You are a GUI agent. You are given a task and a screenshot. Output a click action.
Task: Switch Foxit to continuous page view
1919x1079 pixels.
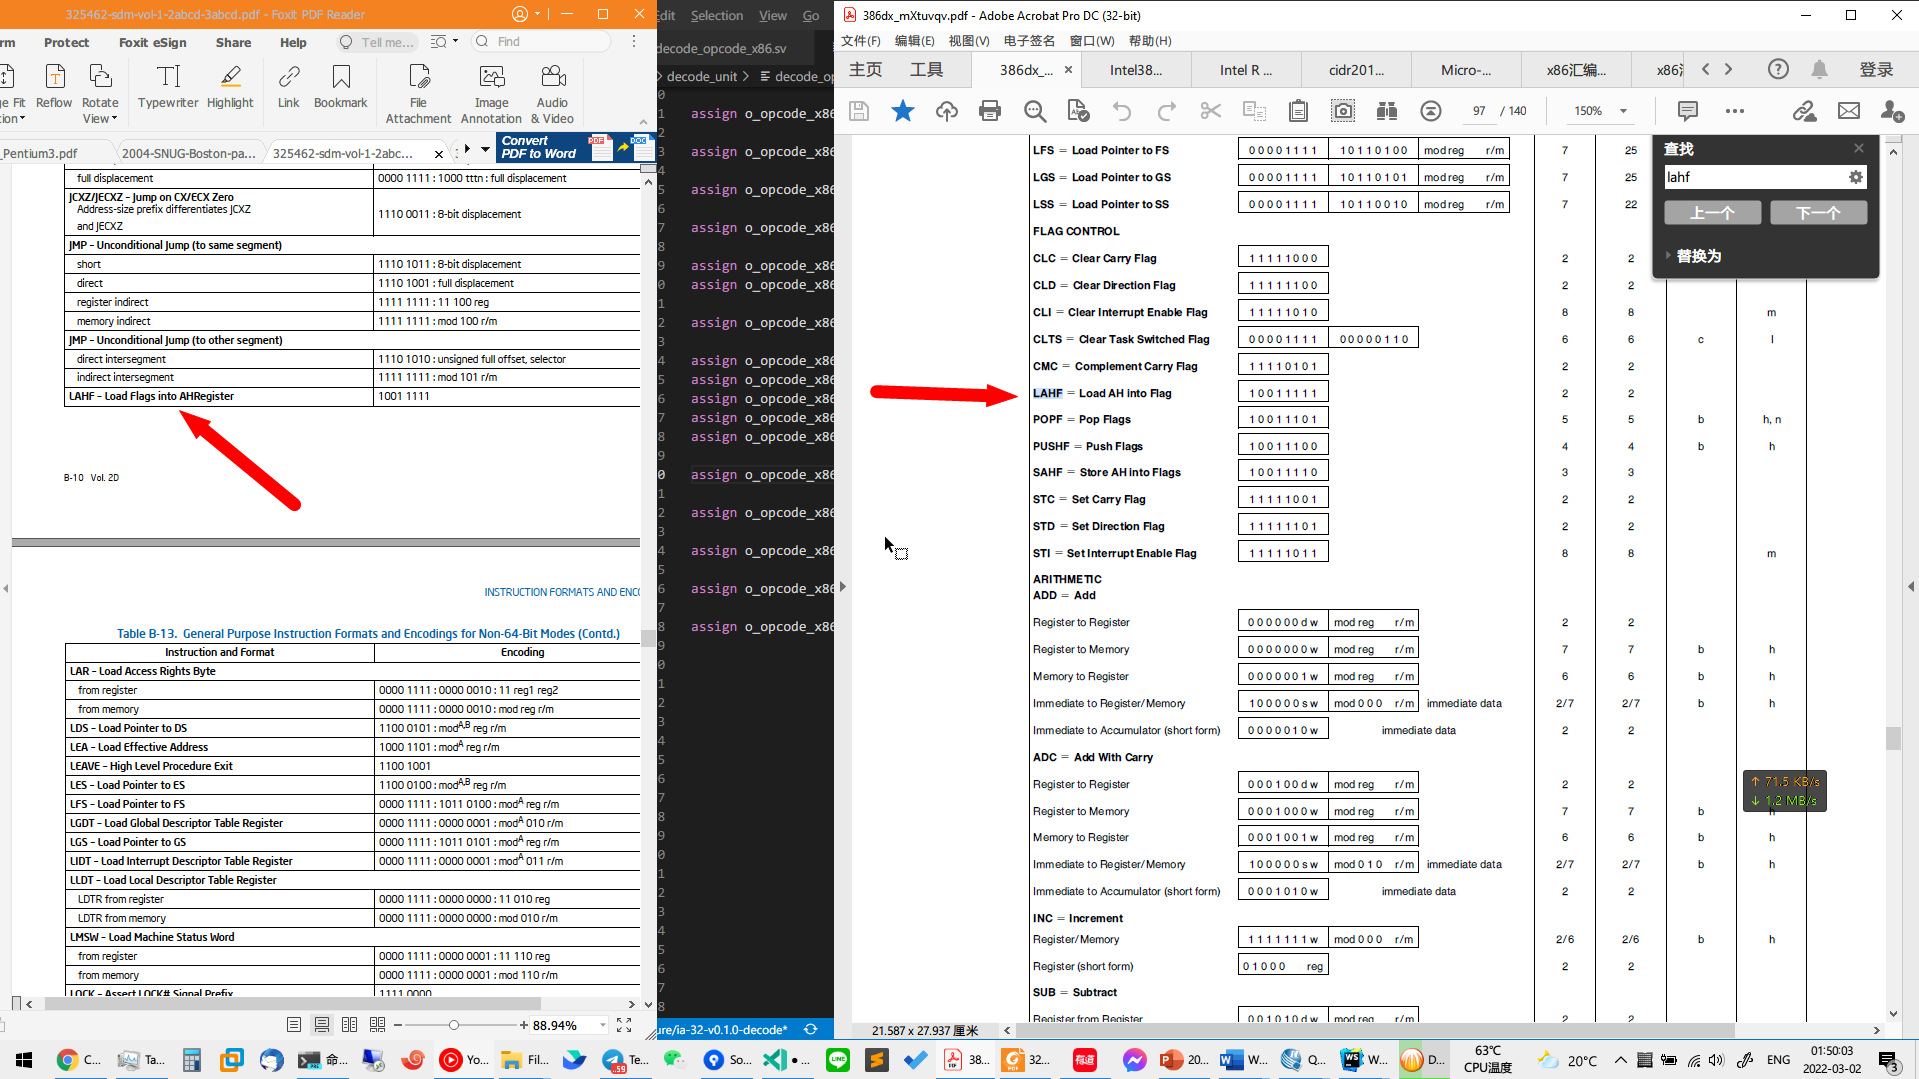[322, 1025]
